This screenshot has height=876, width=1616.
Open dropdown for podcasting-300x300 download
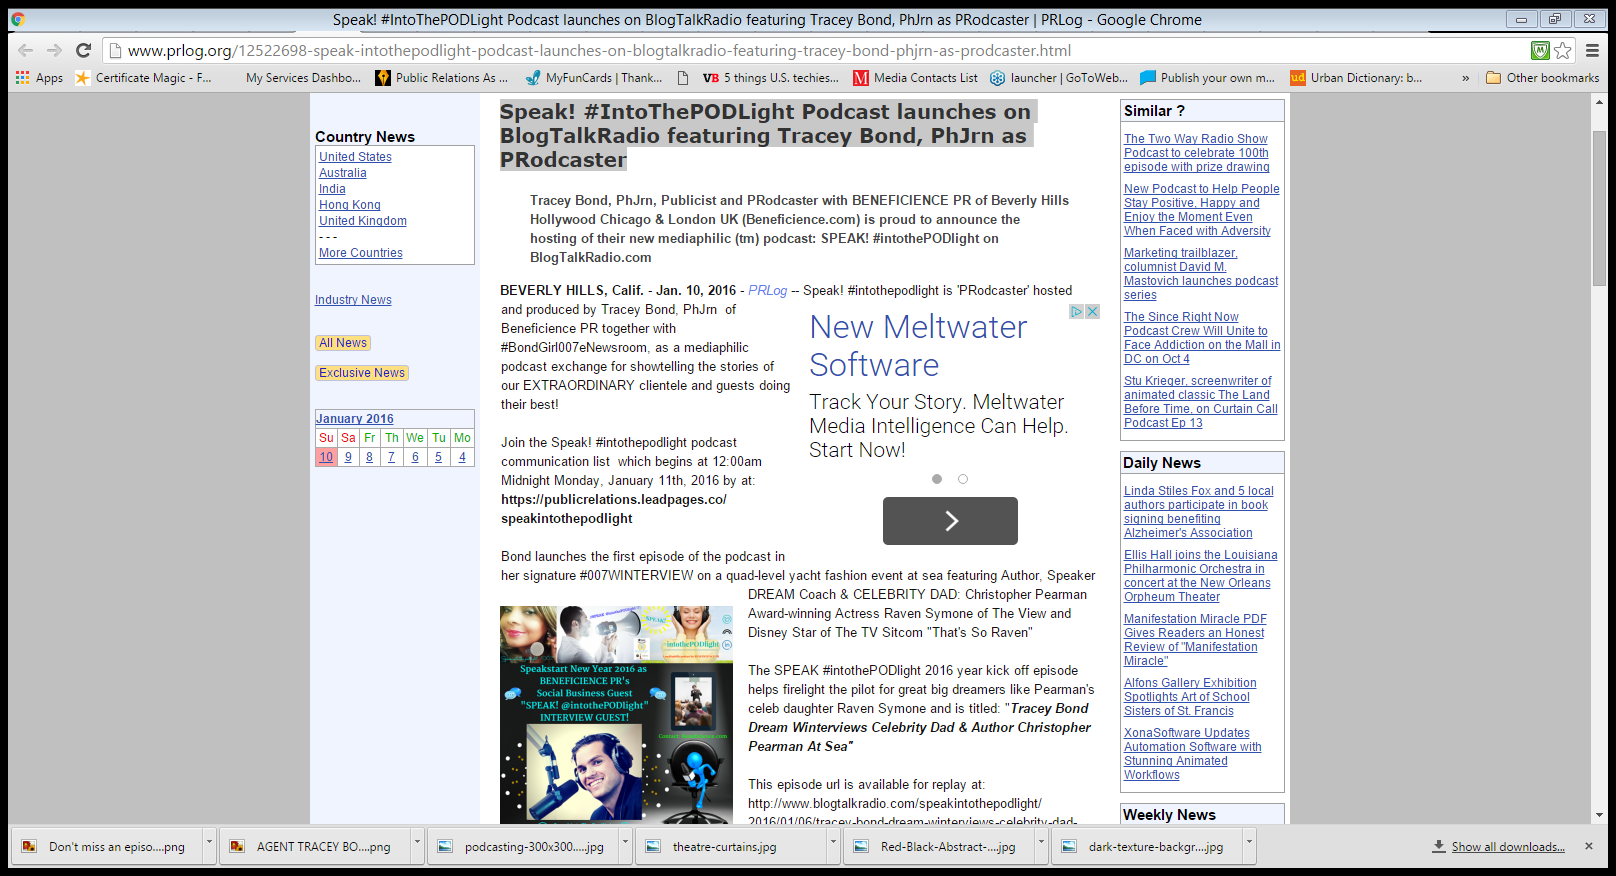click(x=626, y=843)
